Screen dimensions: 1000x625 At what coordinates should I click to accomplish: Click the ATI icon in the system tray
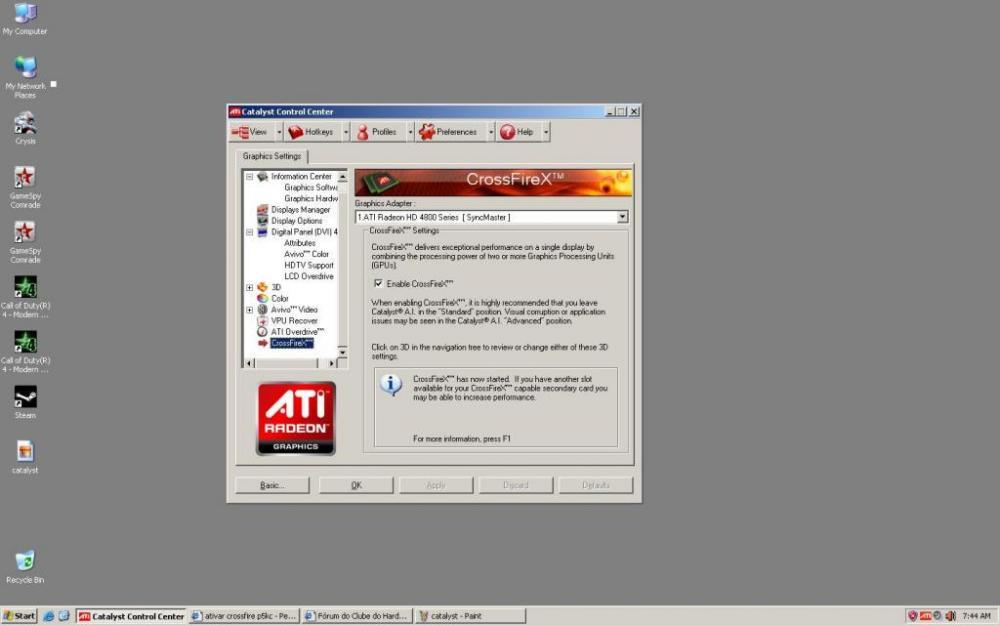tap(925, 616)
